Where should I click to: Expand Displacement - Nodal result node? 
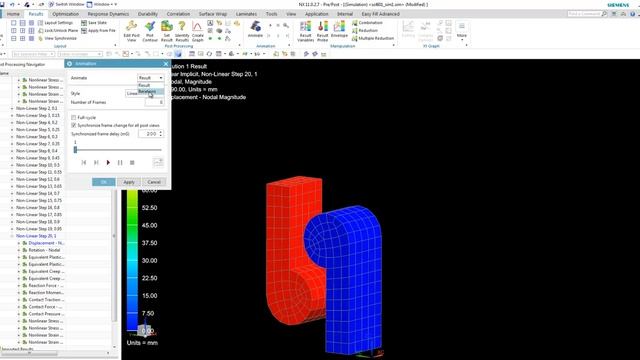tap(19, 243)
